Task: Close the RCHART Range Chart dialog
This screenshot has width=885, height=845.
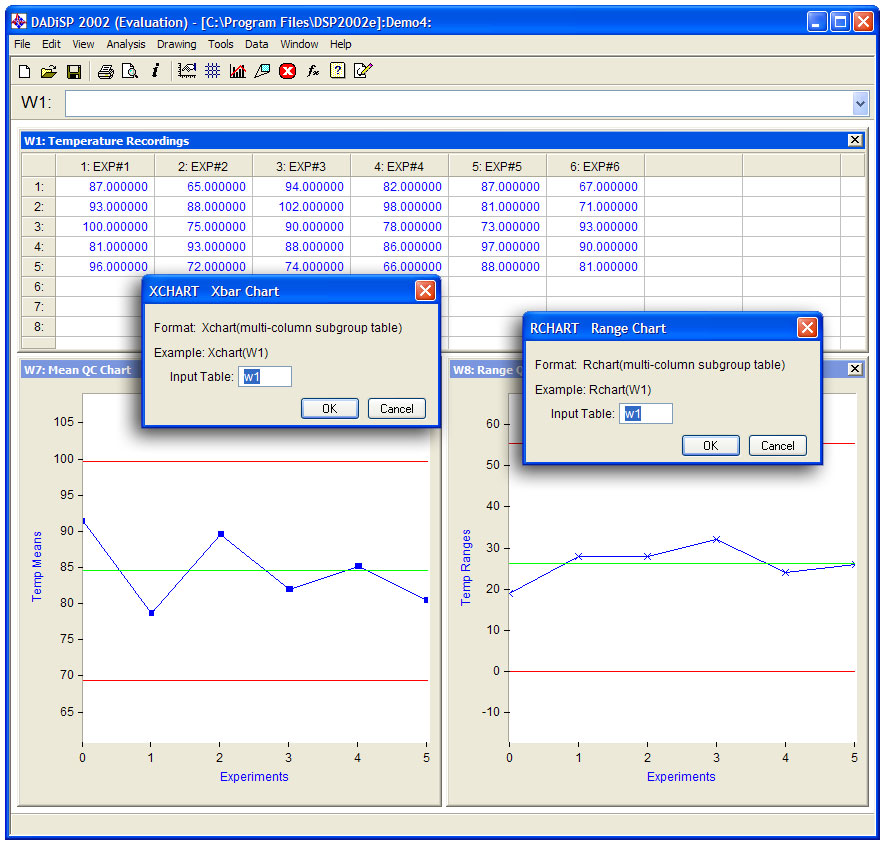Action: pos(807,327)
